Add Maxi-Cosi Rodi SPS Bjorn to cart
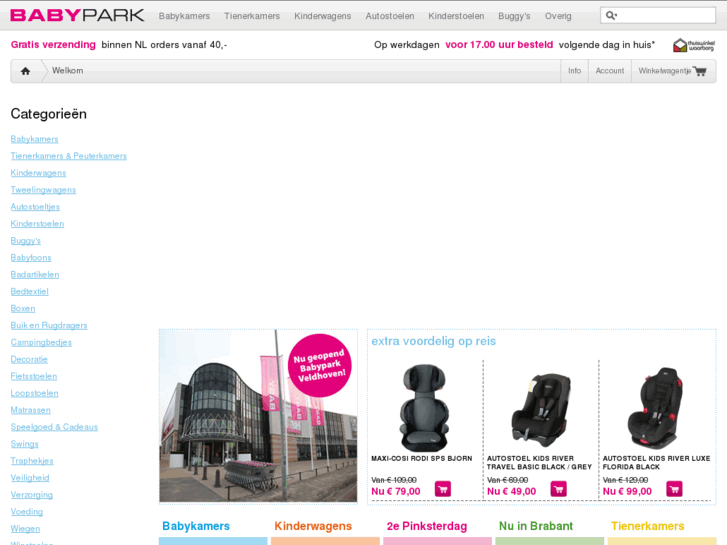 coord(443,489)
